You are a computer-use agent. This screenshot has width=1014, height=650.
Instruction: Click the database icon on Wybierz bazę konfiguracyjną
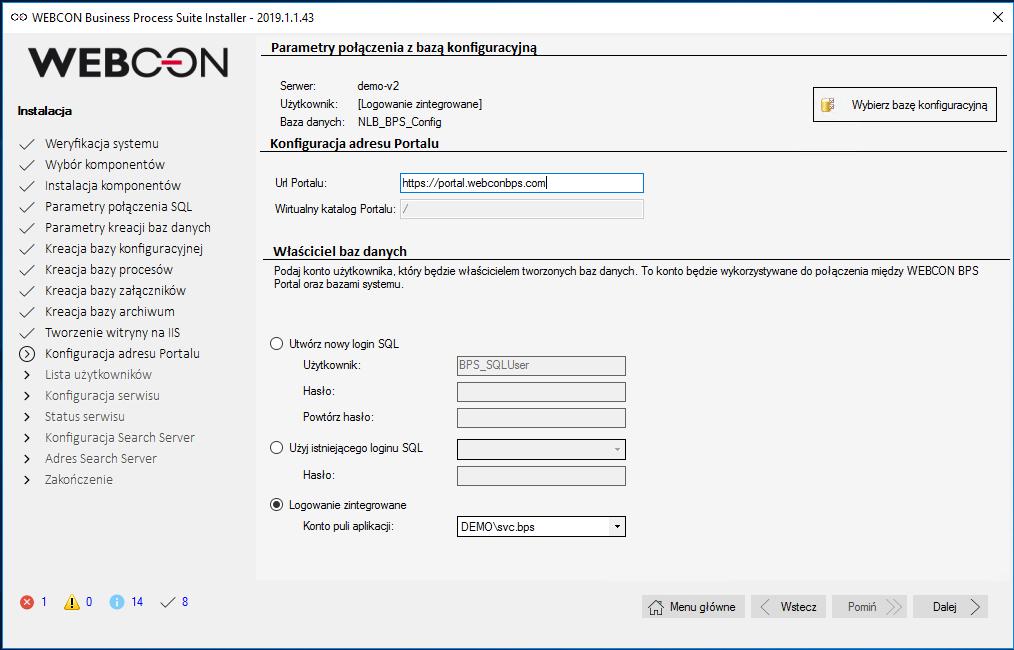point(828,105)
